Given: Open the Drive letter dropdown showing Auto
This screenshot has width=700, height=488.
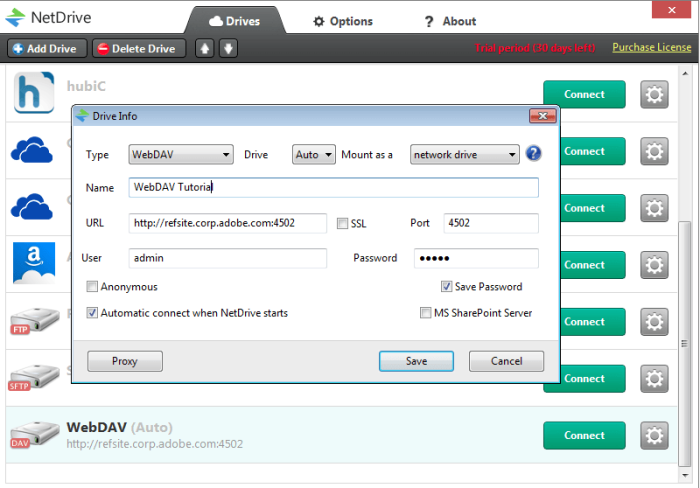Looking at the screenshot, I should coord(313,154).
